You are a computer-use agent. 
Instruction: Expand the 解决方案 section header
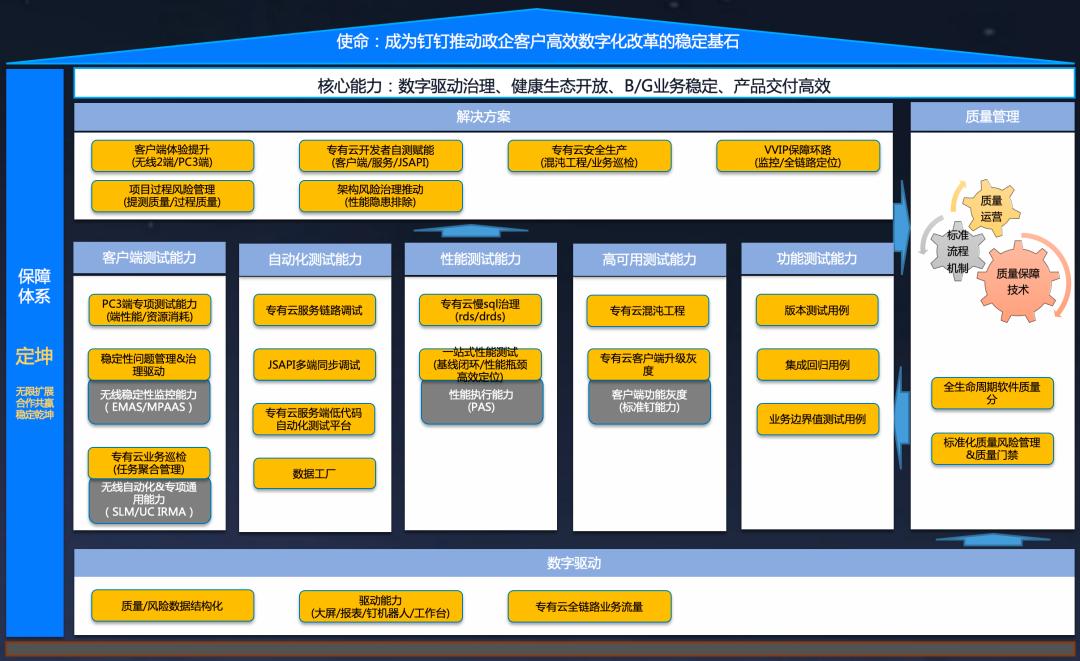[481, 117]
